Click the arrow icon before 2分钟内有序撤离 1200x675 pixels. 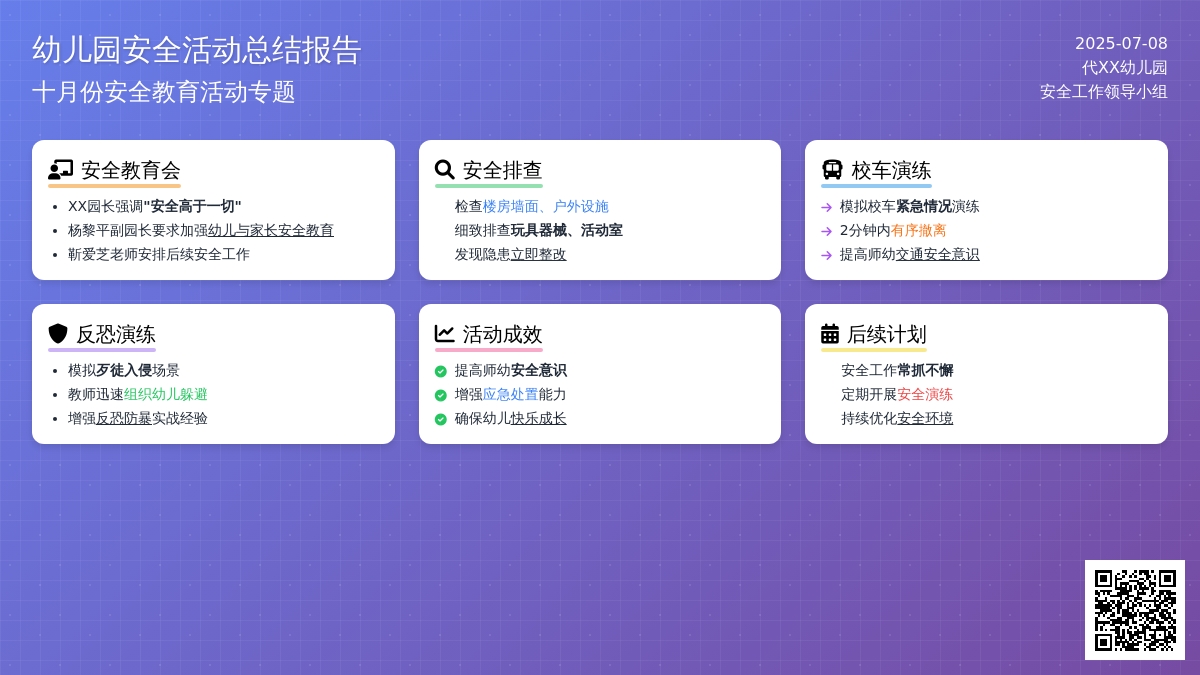click(827, 231)
